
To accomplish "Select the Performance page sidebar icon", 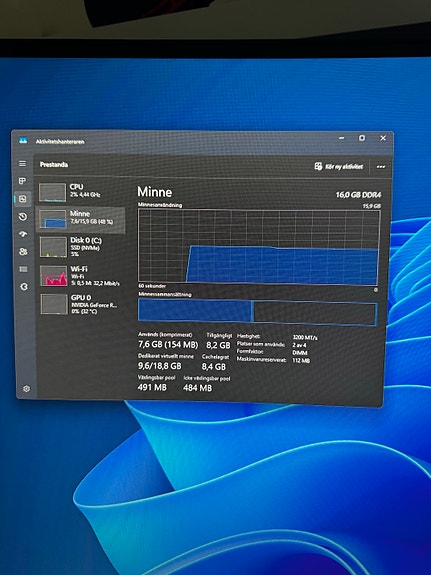I will [x=22, y=199].
